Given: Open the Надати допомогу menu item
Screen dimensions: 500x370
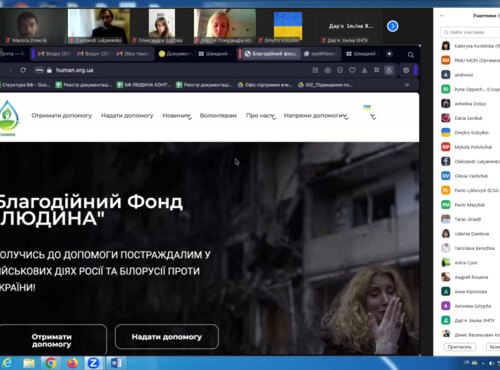Looking at the screenshot, I should point(127,115).
